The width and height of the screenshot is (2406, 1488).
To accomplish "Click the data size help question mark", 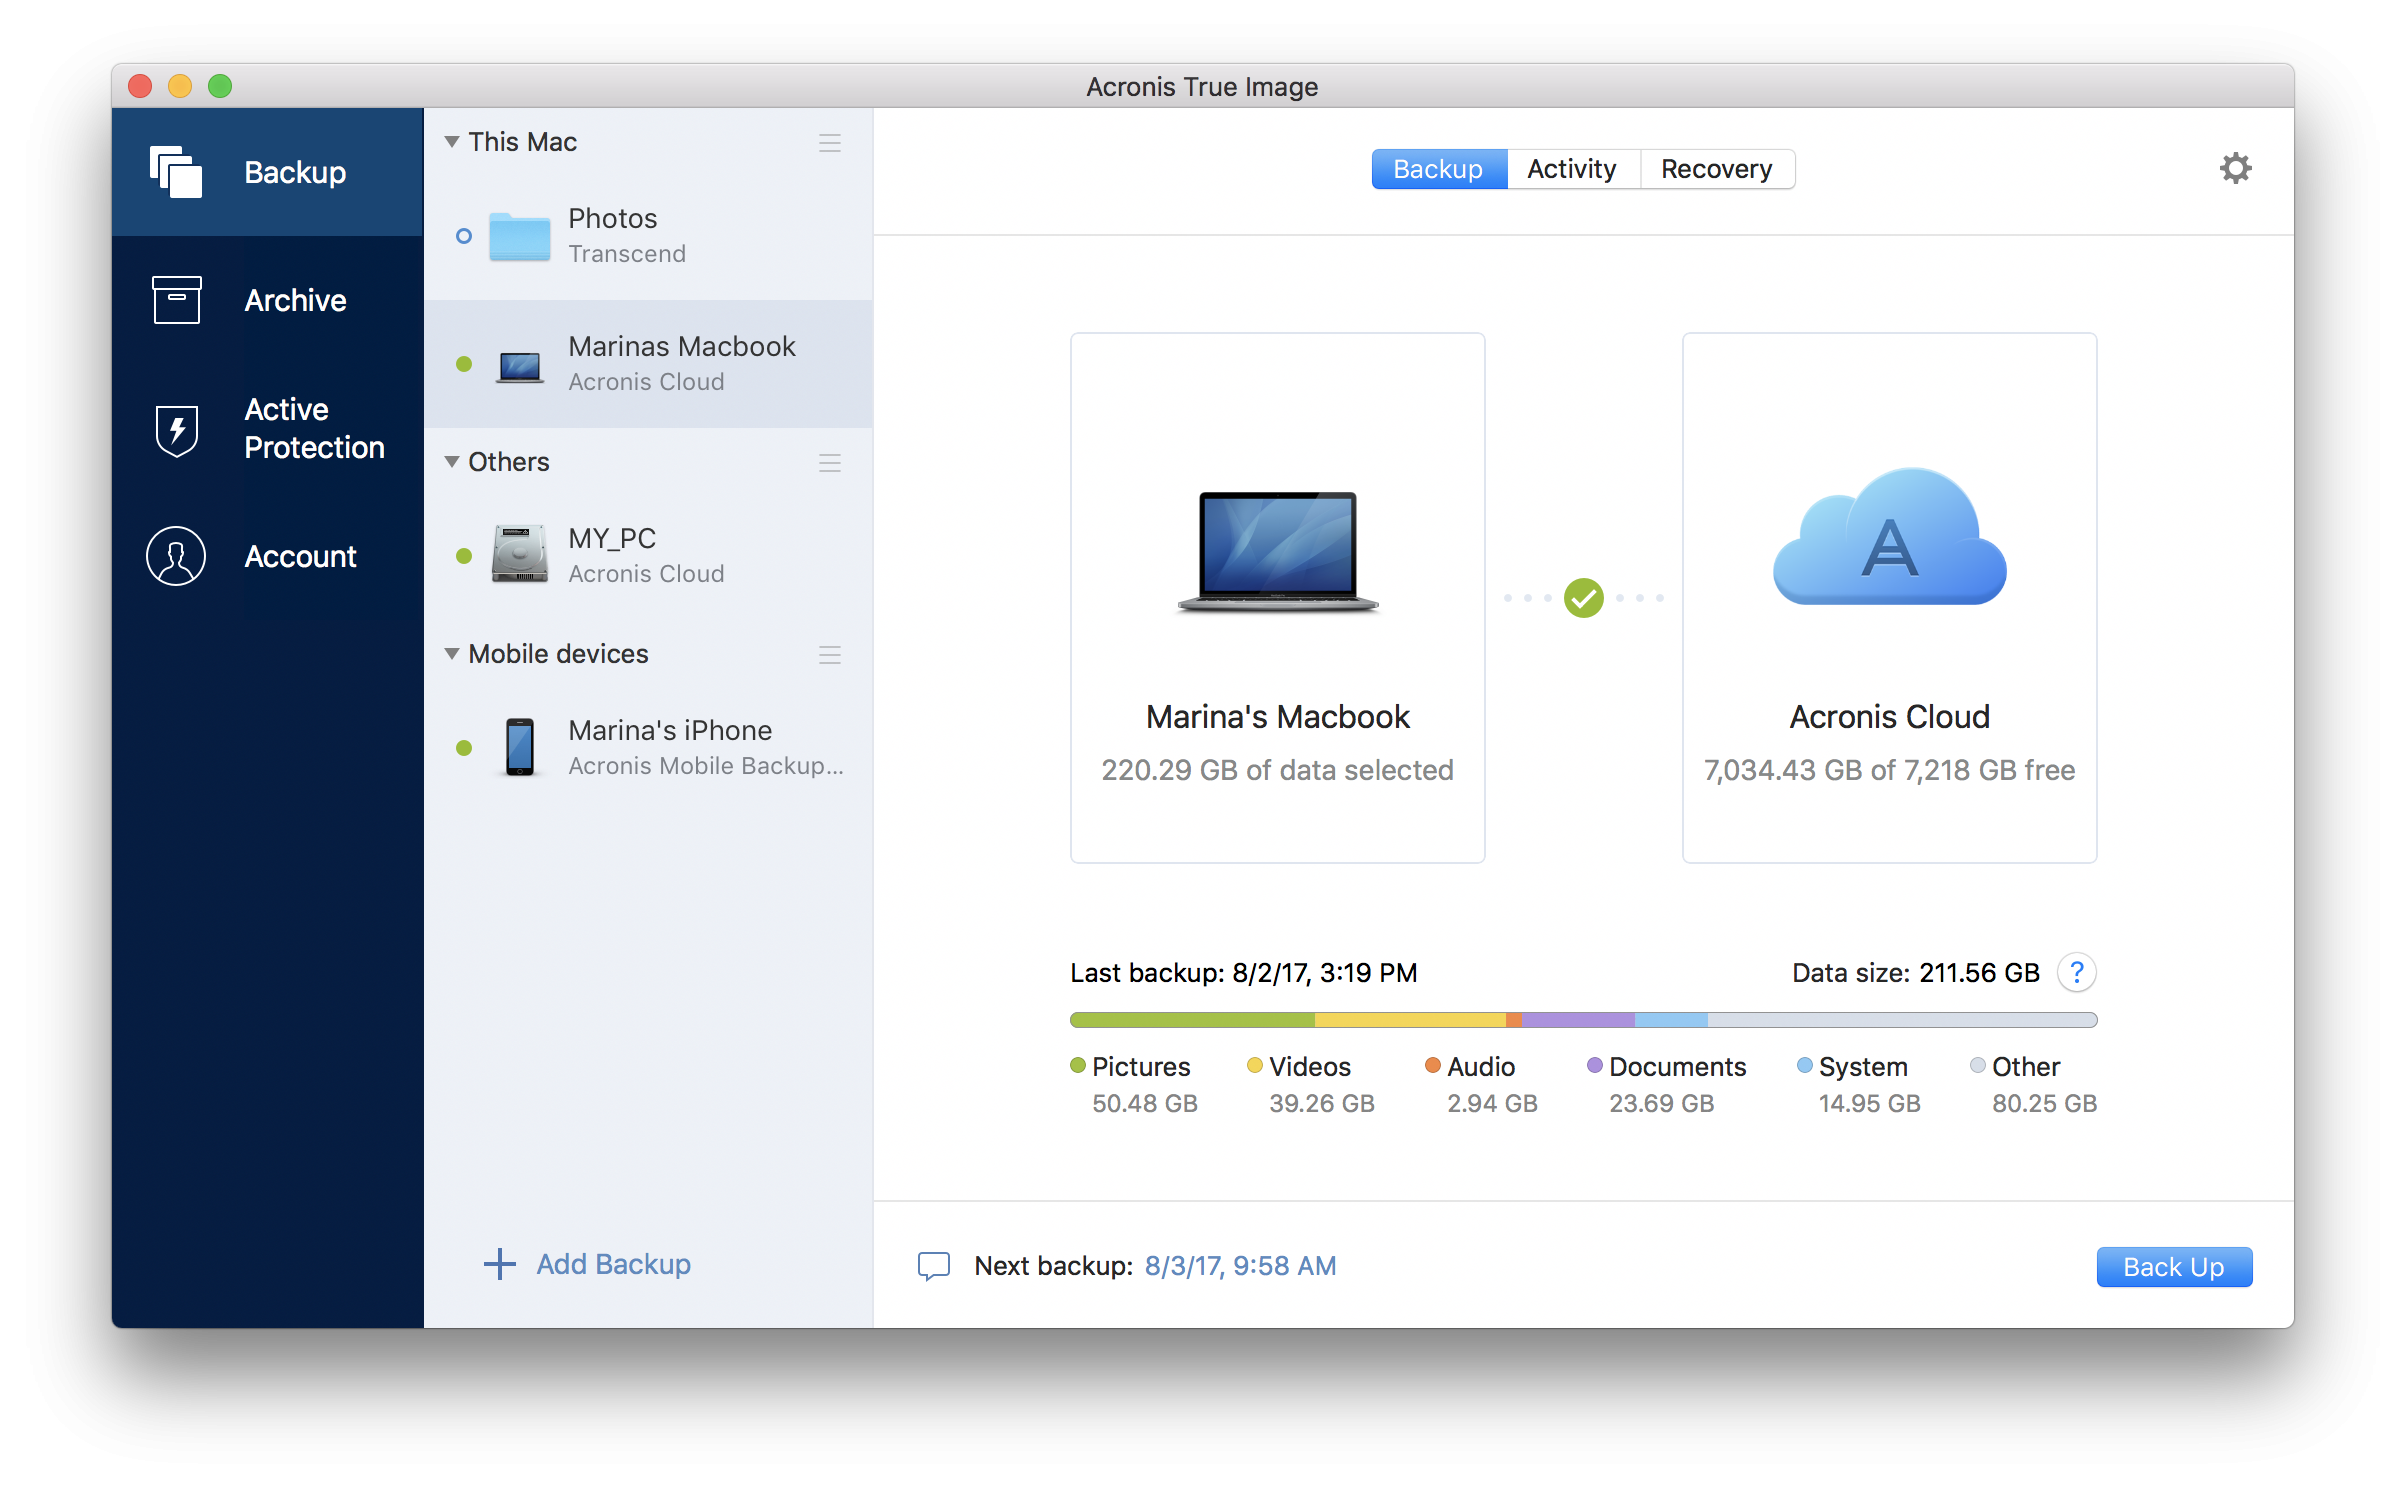I will (2076, 972).
